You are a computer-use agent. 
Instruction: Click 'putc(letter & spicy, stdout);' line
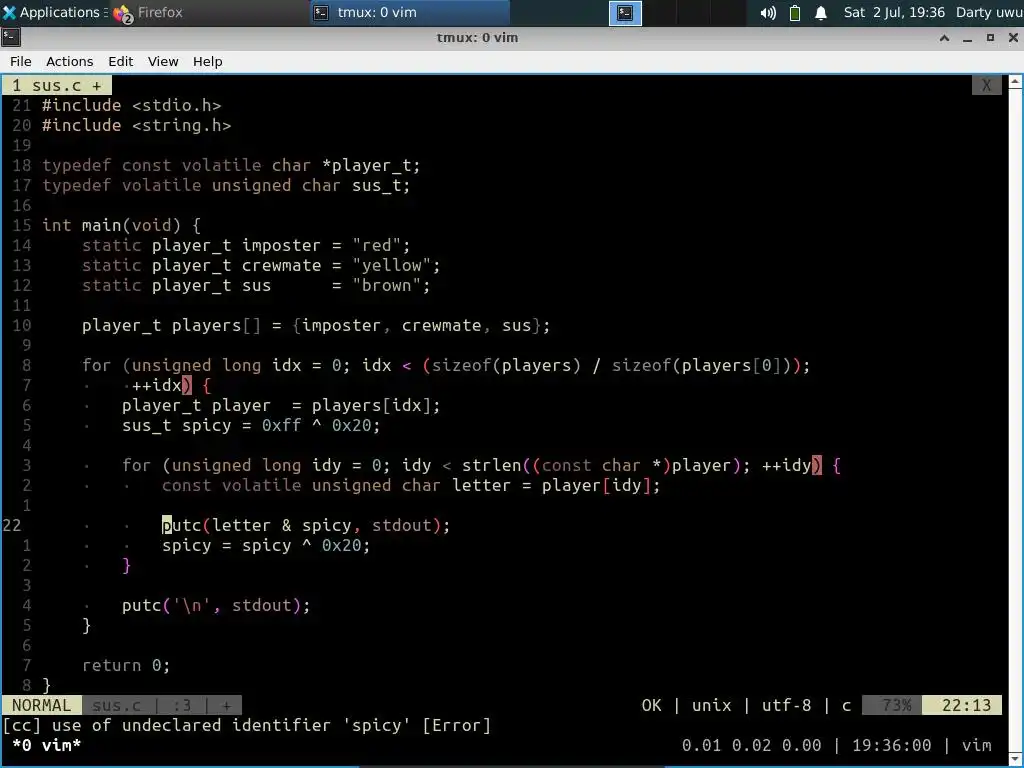click(306, 525)
